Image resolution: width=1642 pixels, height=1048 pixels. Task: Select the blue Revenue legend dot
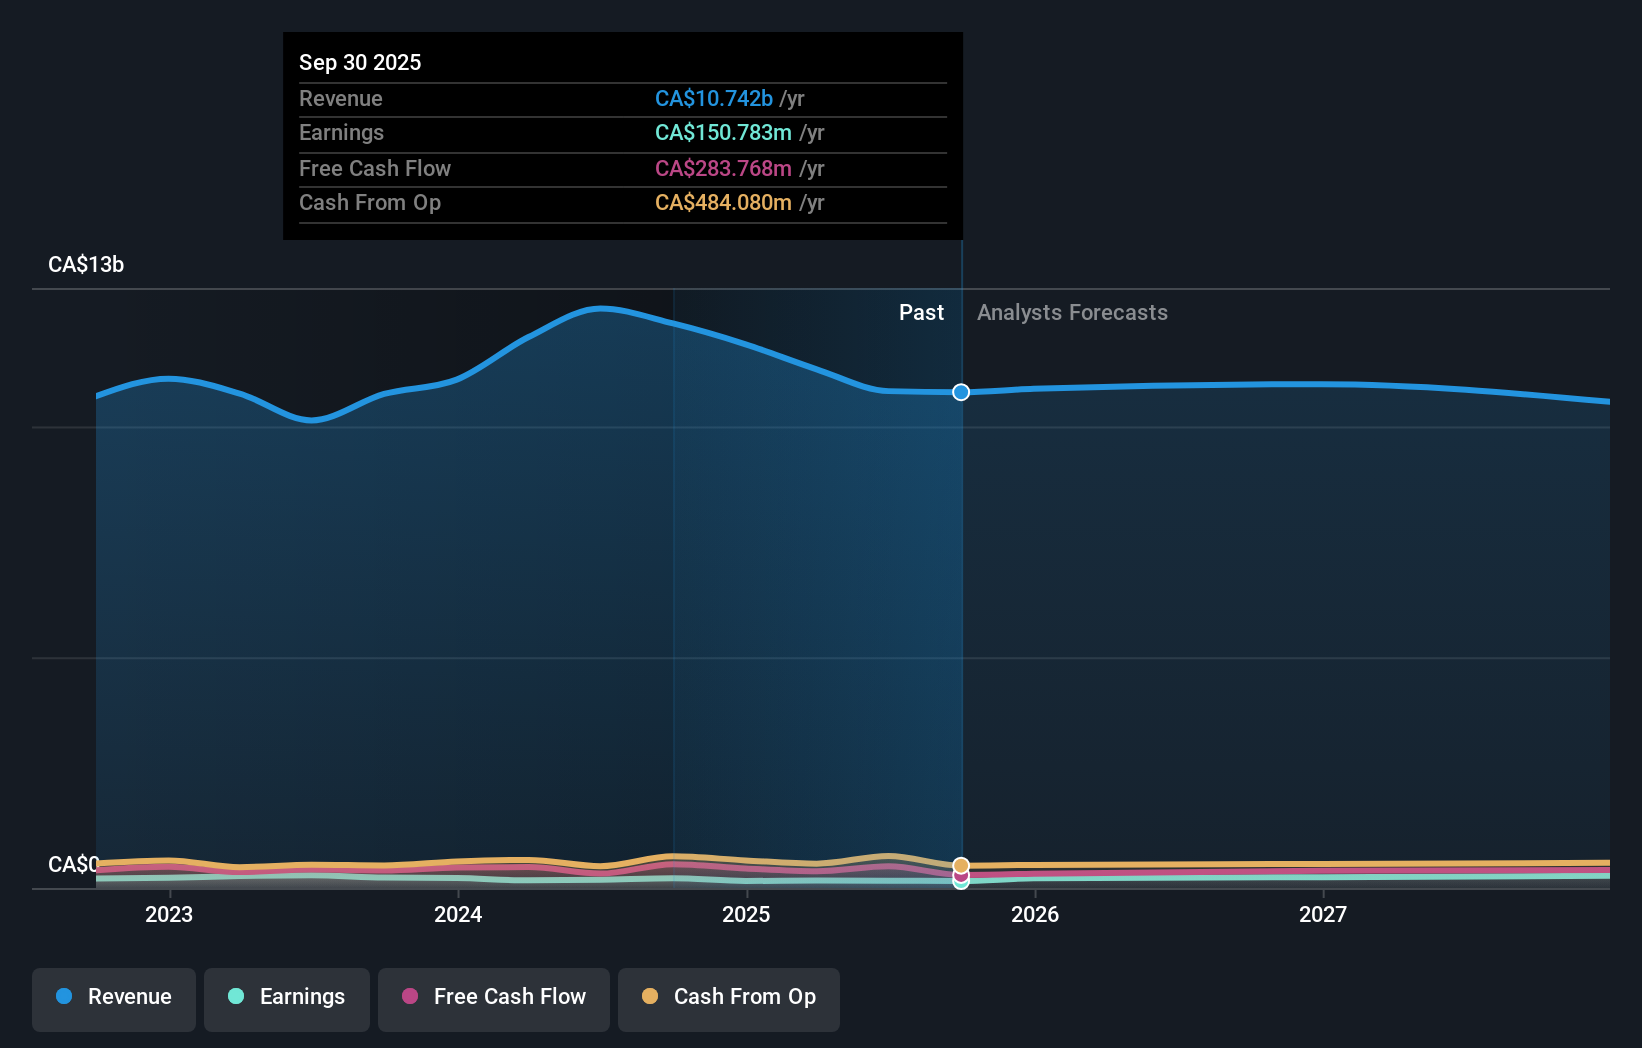click(x=64, y=997)
